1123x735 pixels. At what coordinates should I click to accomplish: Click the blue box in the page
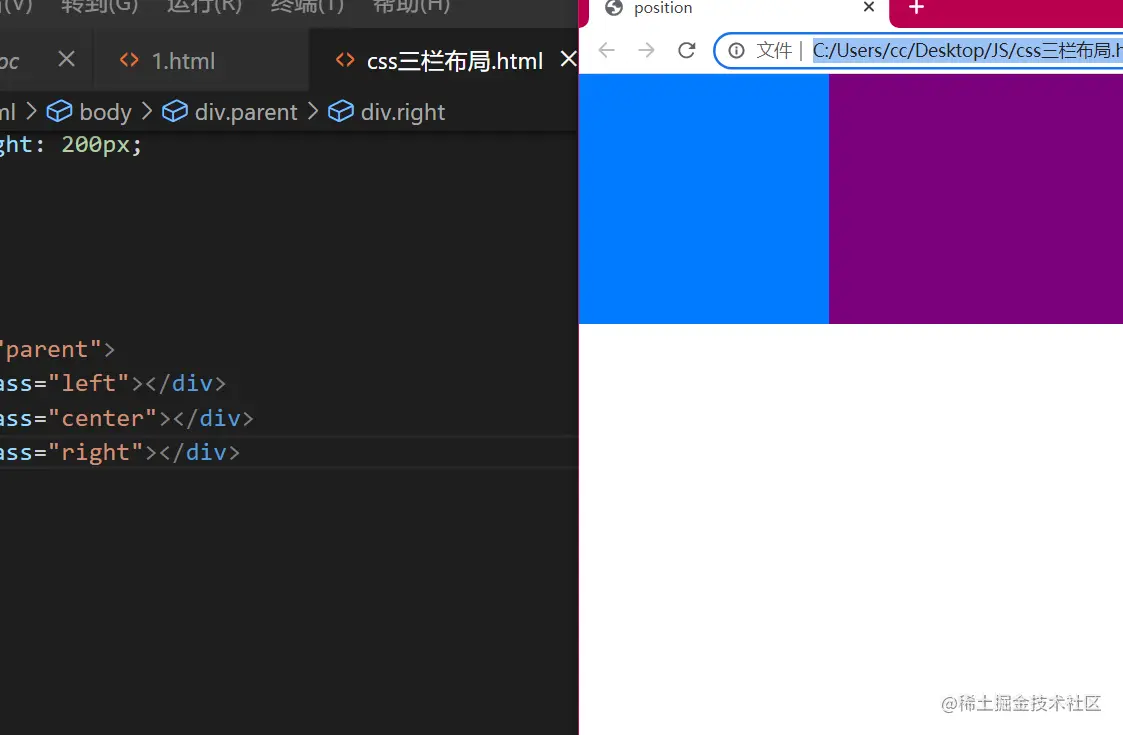click(703, 198)
